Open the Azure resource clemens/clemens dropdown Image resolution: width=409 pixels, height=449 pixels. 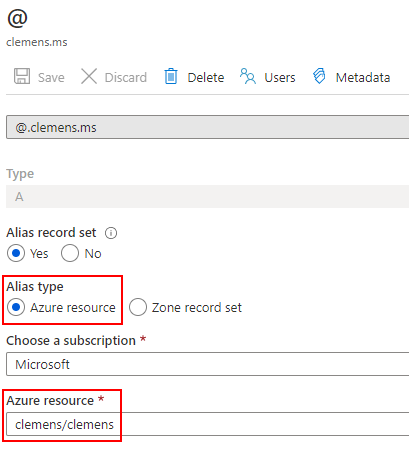pyautogui.click(x=207, y=424)
